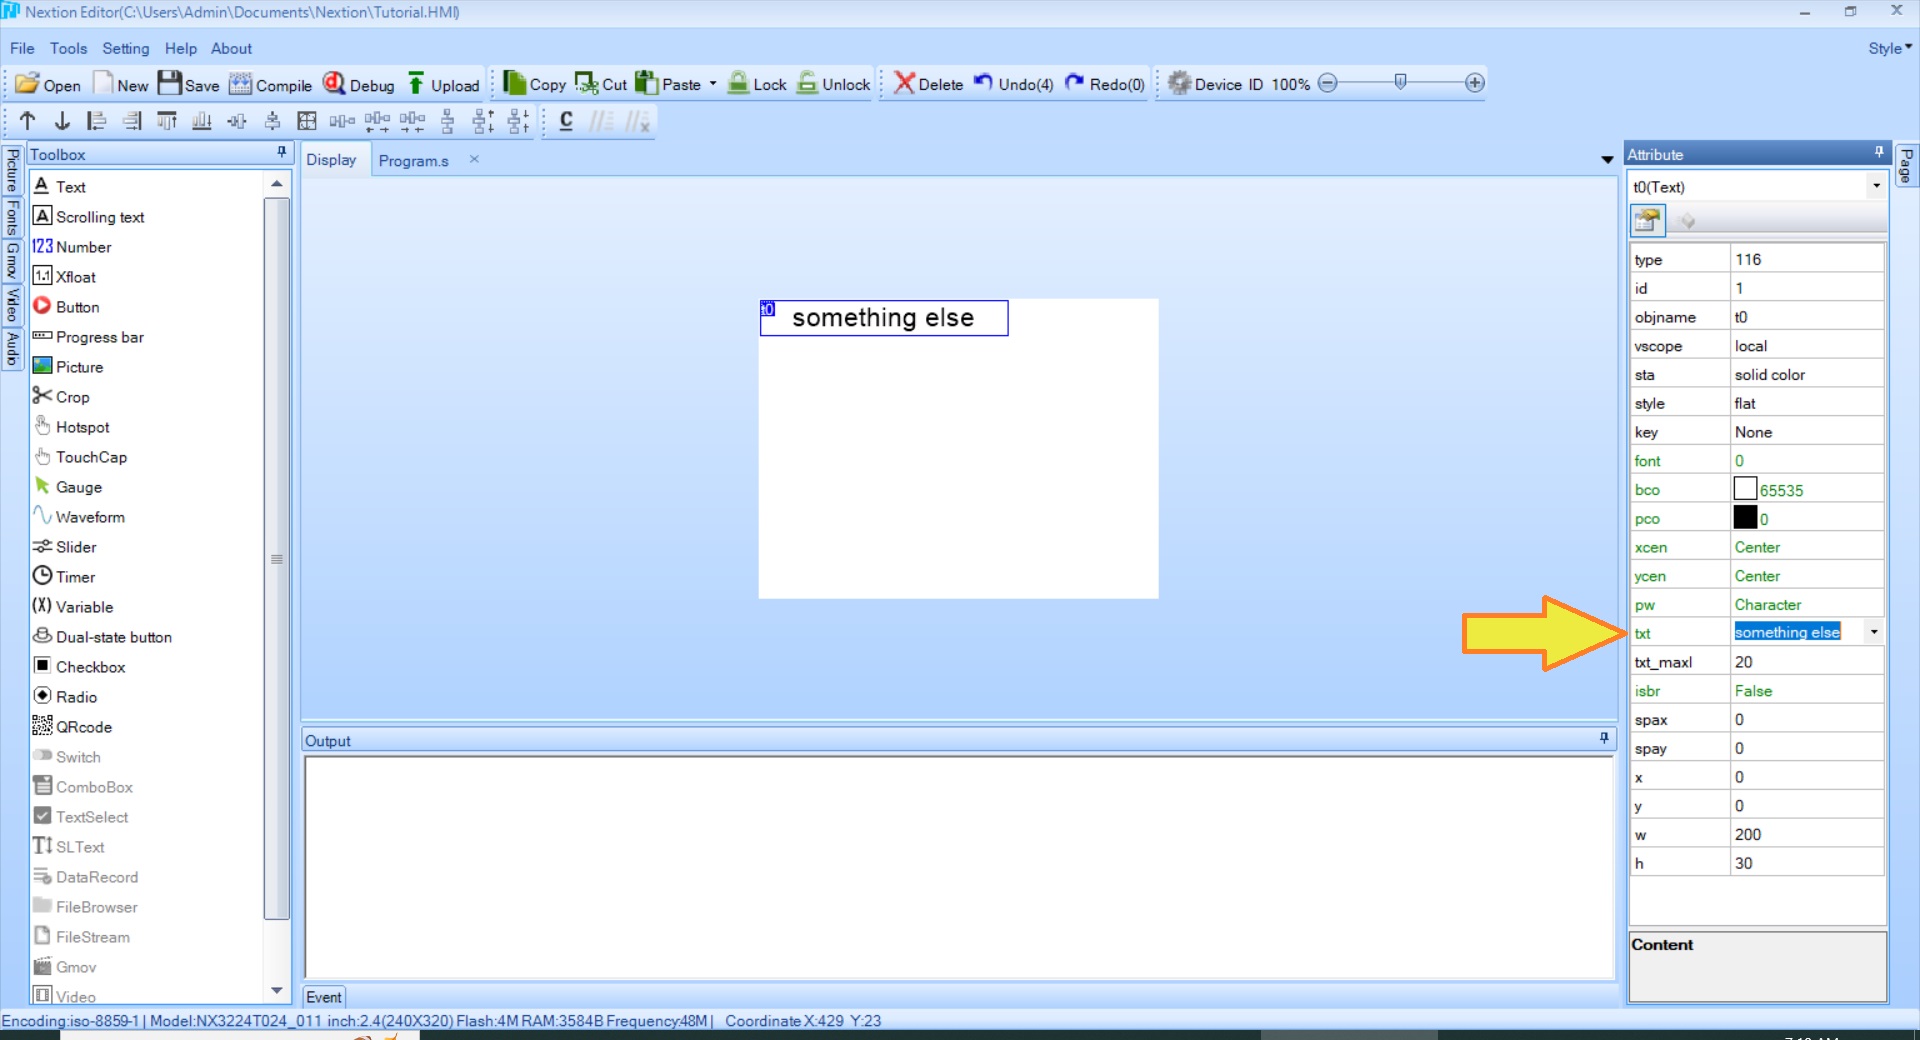Open the Device ID settings
Screen dimensions: 1920x1040
click(1215, 84)
